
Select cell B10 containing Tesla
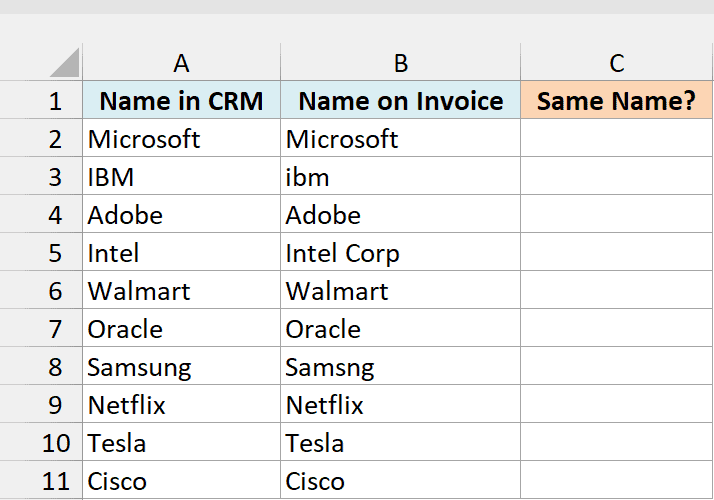(x=401, y=443)
